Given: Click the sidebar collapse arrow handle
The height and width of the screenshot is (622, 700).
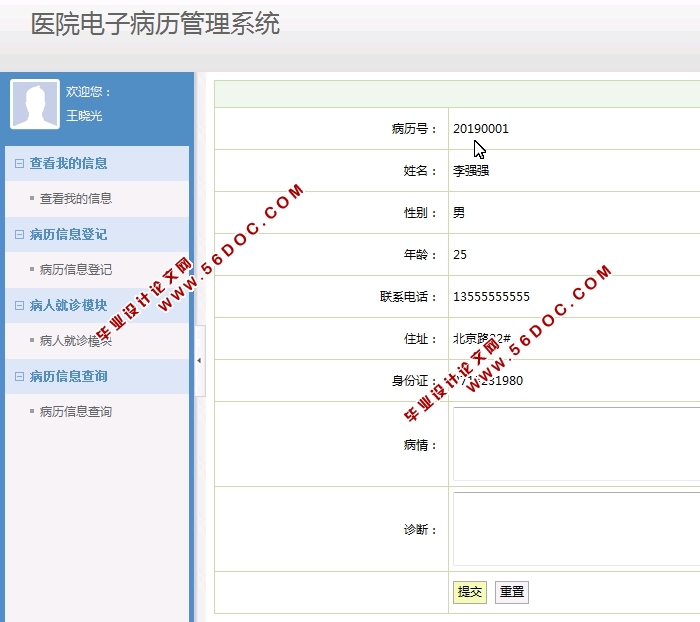Looking at the screenshot, I should click(x=198, y=360).
